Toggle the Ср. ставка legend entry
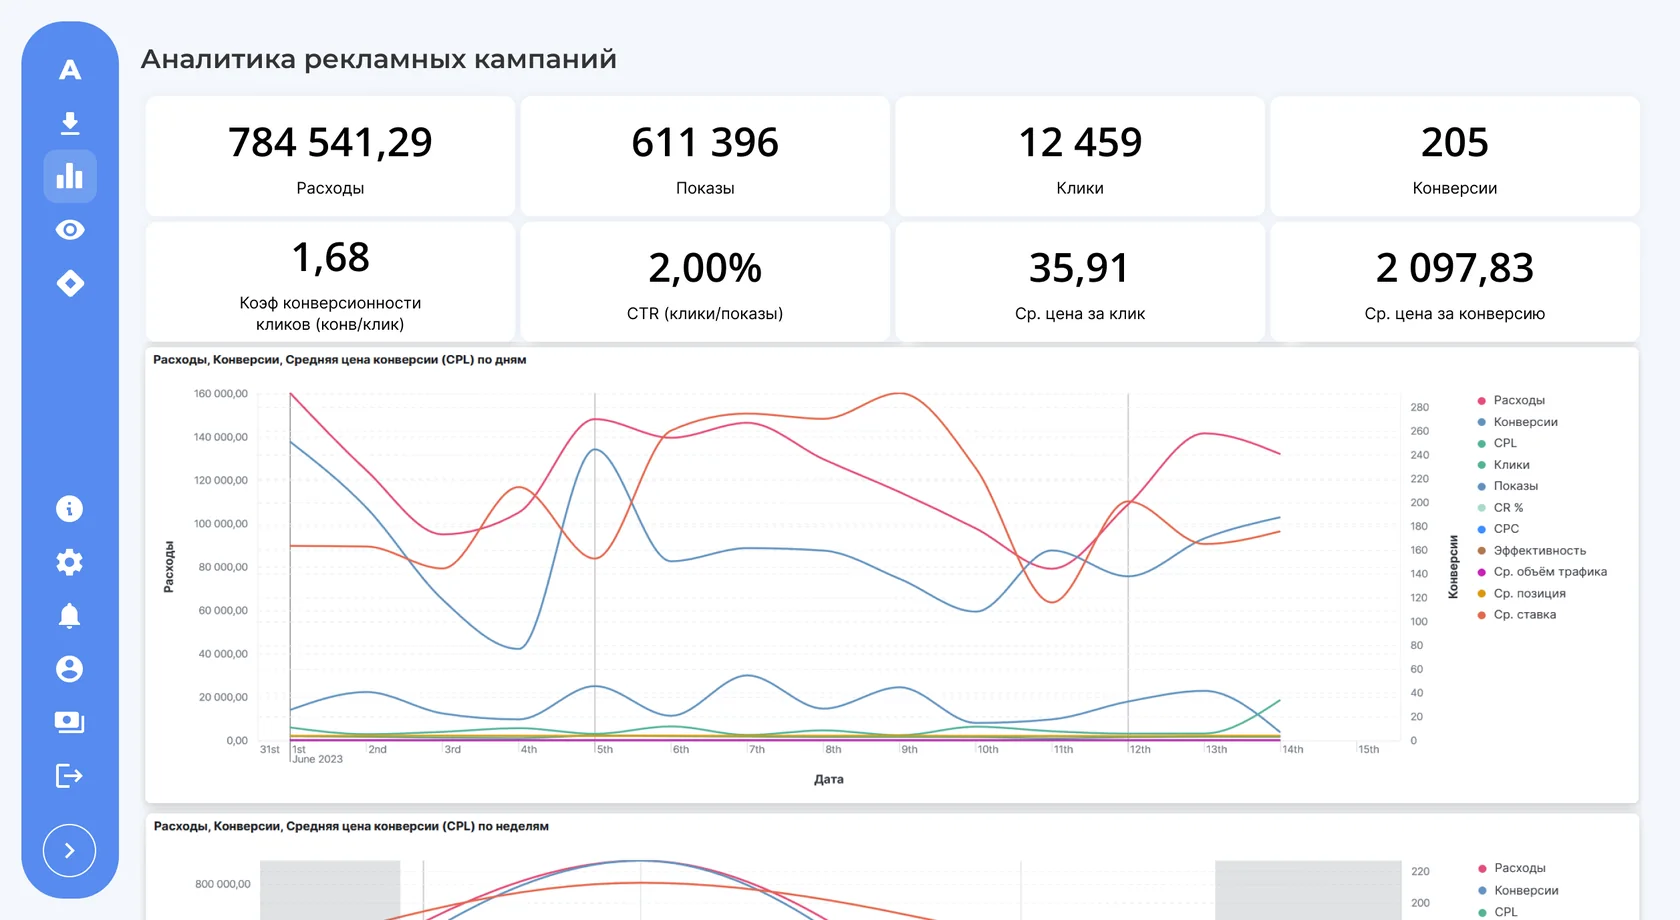 [x=1516, y=615]
